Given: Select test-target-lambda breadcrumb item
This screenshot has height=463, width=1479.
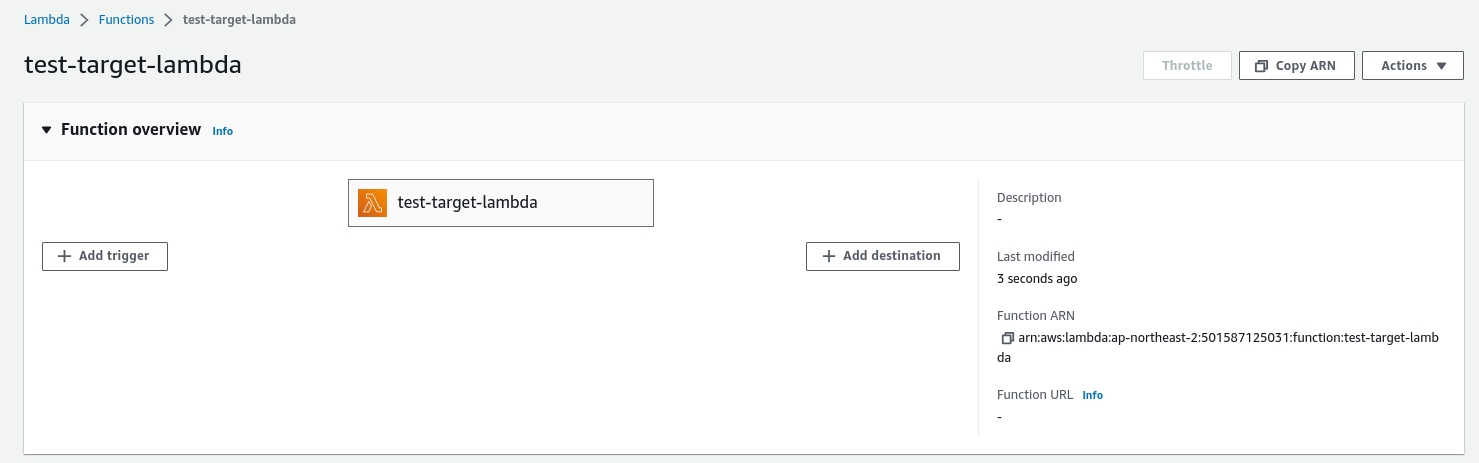Looking at the screenshot, I should pos(239,19).
